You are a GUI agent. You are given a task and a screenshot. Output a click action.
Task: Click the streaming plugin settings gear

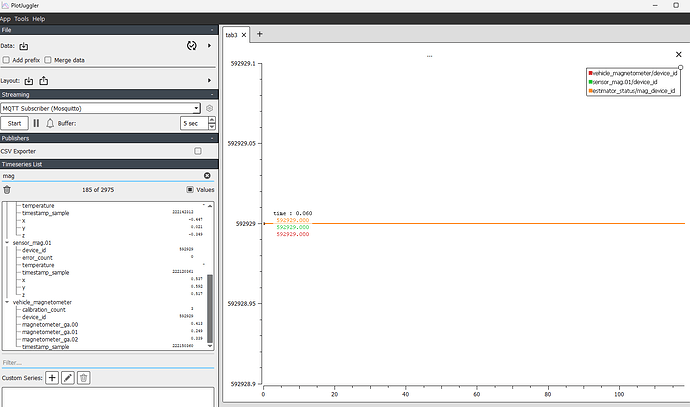tap(210, 108)
